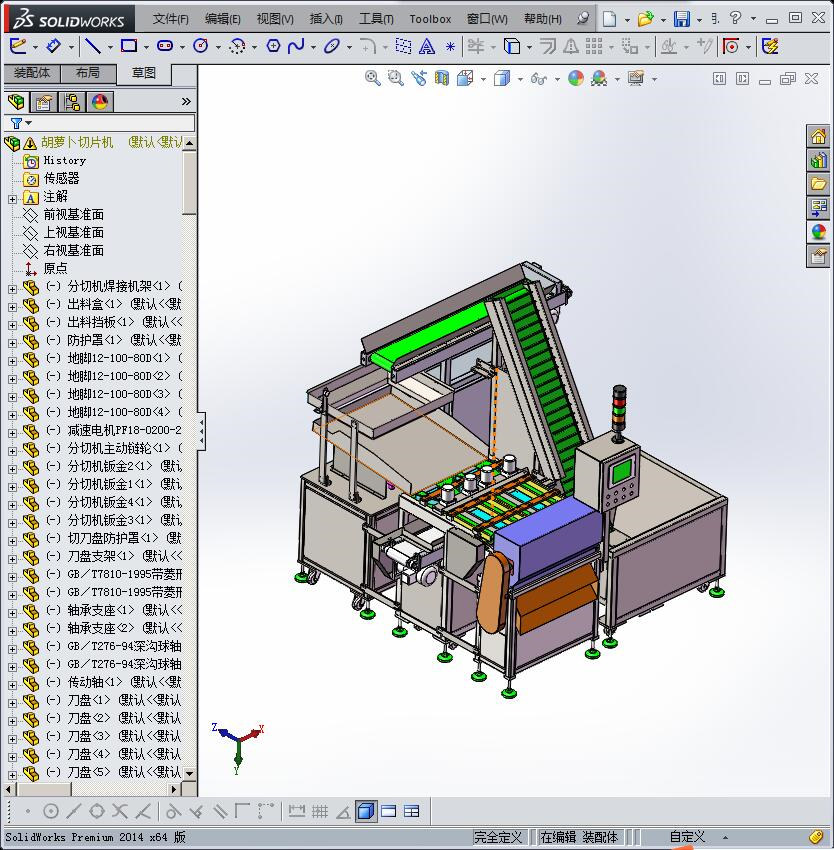Screen dimensions: 834x850
Task: Open the 文件(F) menu
Action: 170,19
